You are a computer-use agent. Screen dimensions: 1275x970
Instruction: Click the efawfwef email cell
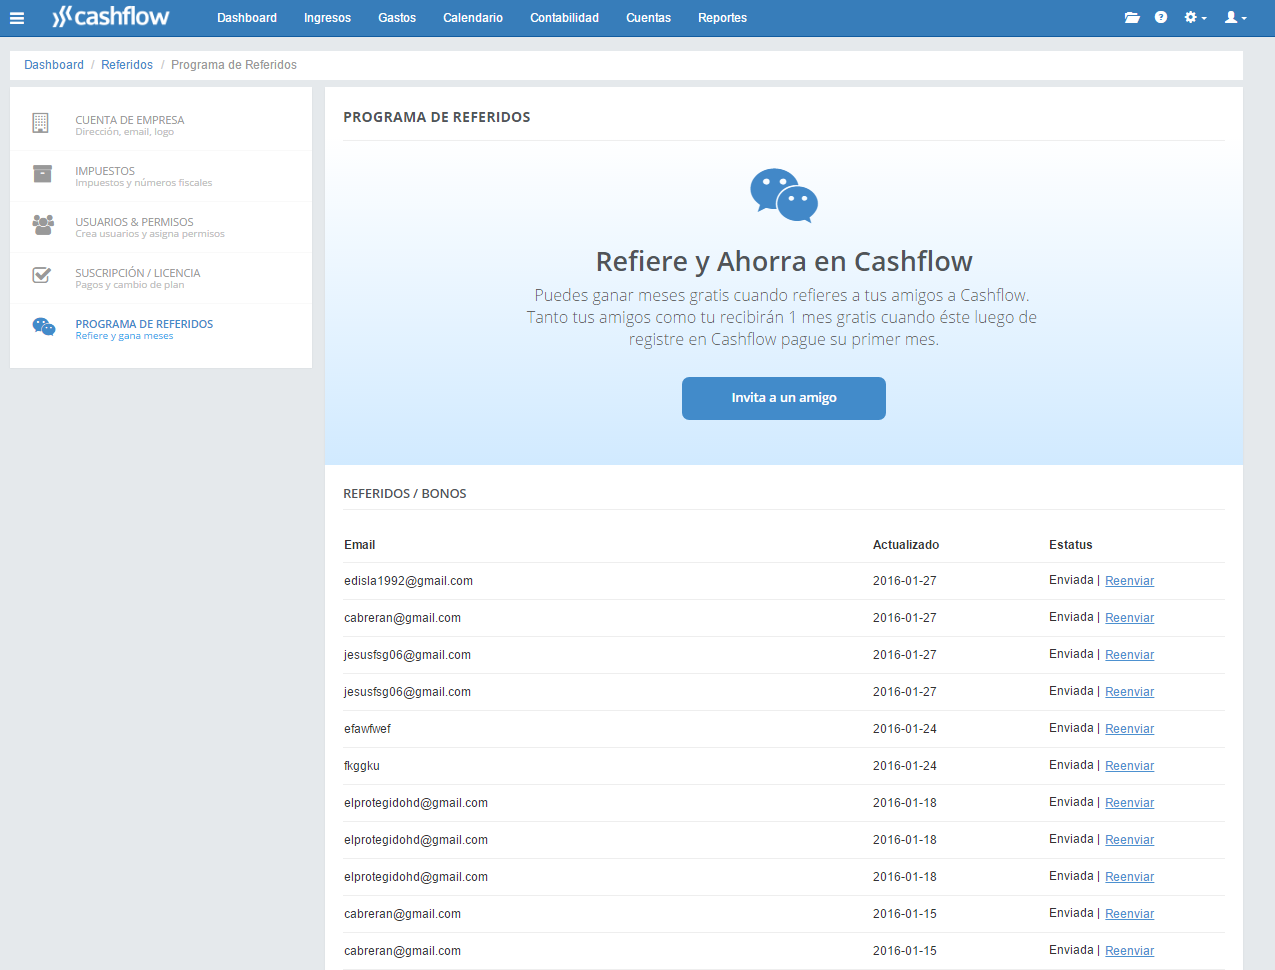pyautogui.click(x=367, y=729)
